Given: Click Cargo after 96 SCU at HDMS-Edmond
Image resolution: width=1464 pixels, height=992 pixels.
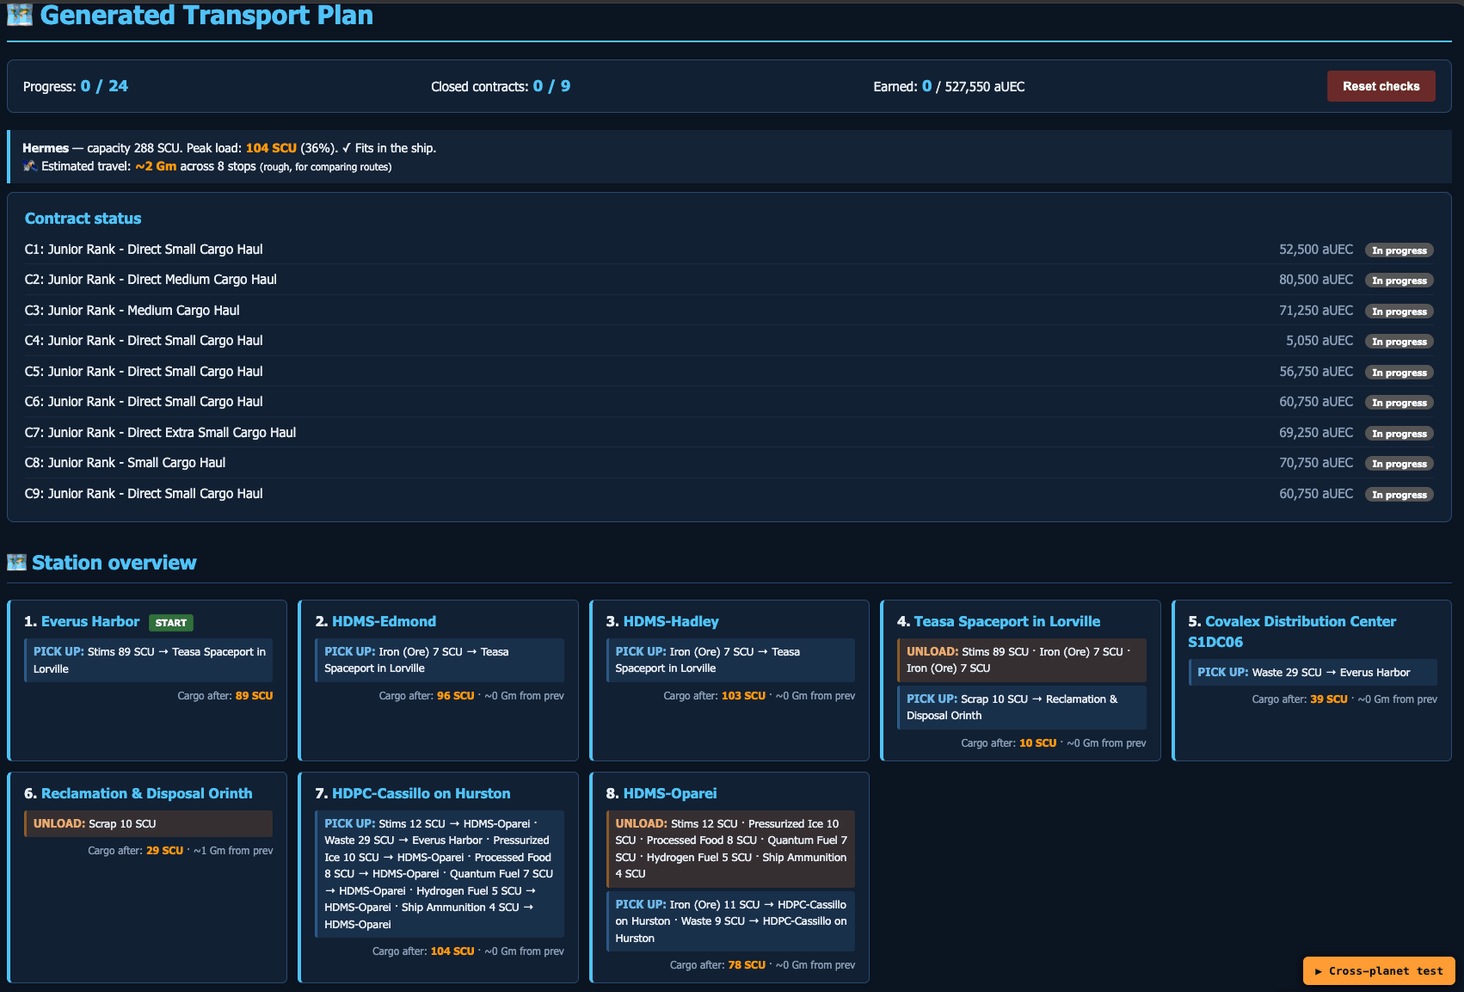Looking at the screenshot, I should click(426, 696).
